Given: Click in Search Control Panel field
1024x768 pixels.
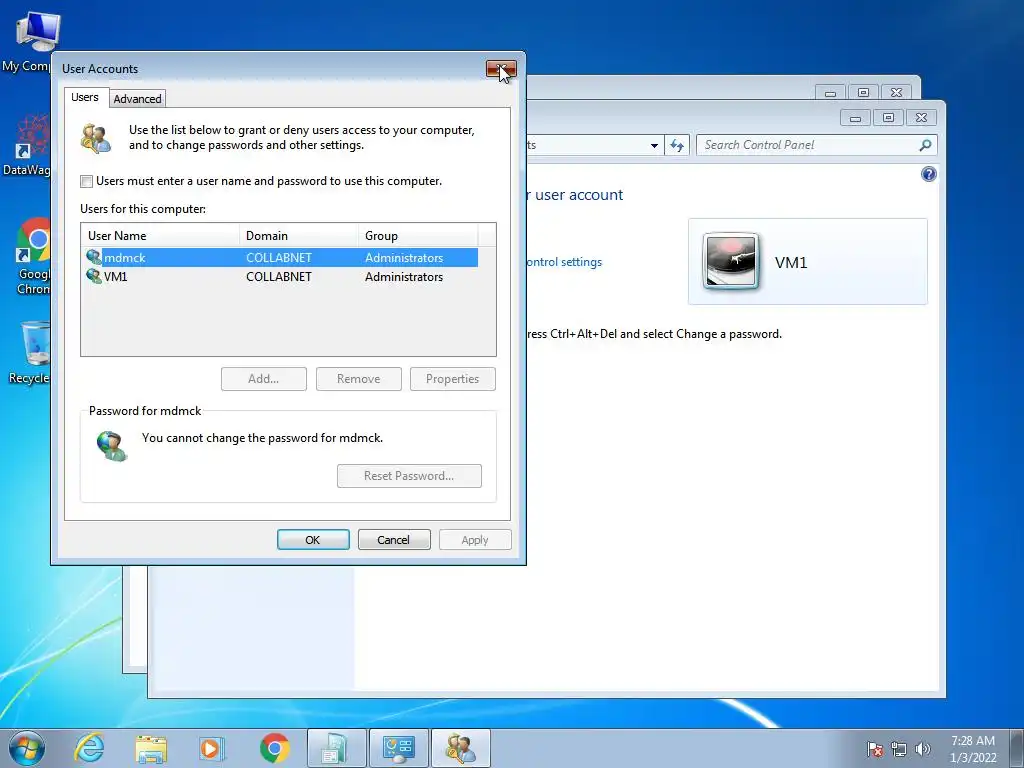Looking at the screenshot, I should click(808, 145).
